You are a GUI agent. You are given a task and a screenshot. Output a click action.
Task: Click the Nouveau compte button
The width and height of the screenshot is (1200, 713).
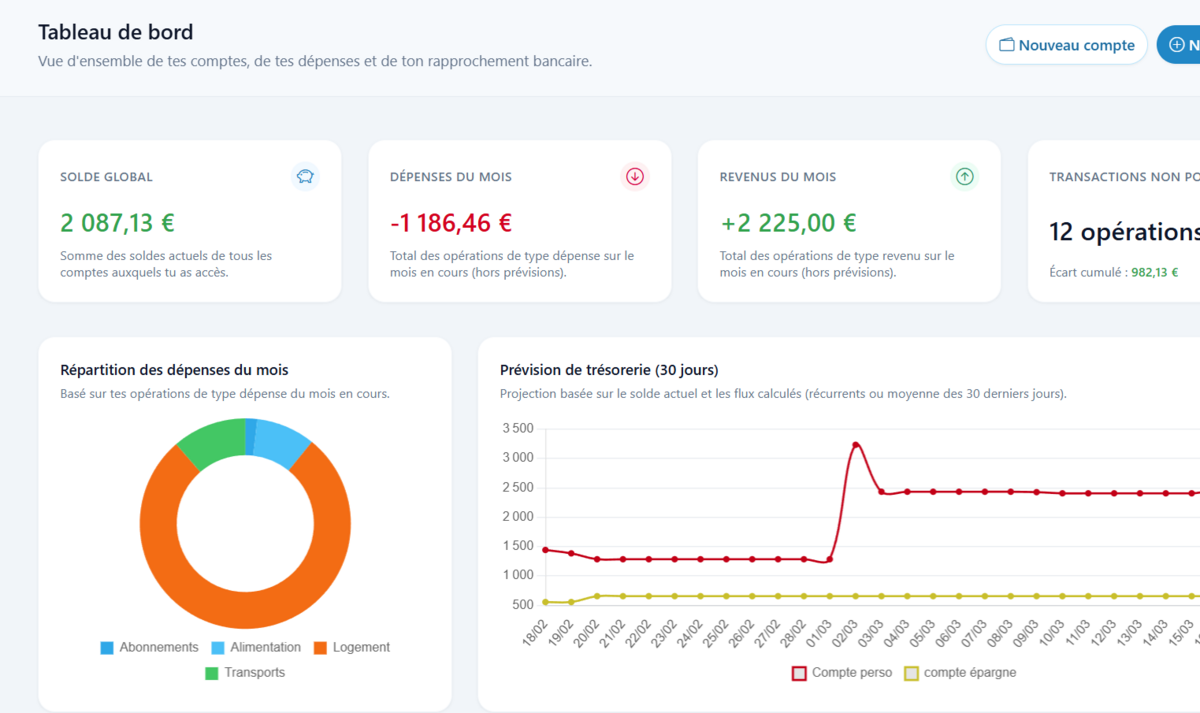[x=1066, y=44]
